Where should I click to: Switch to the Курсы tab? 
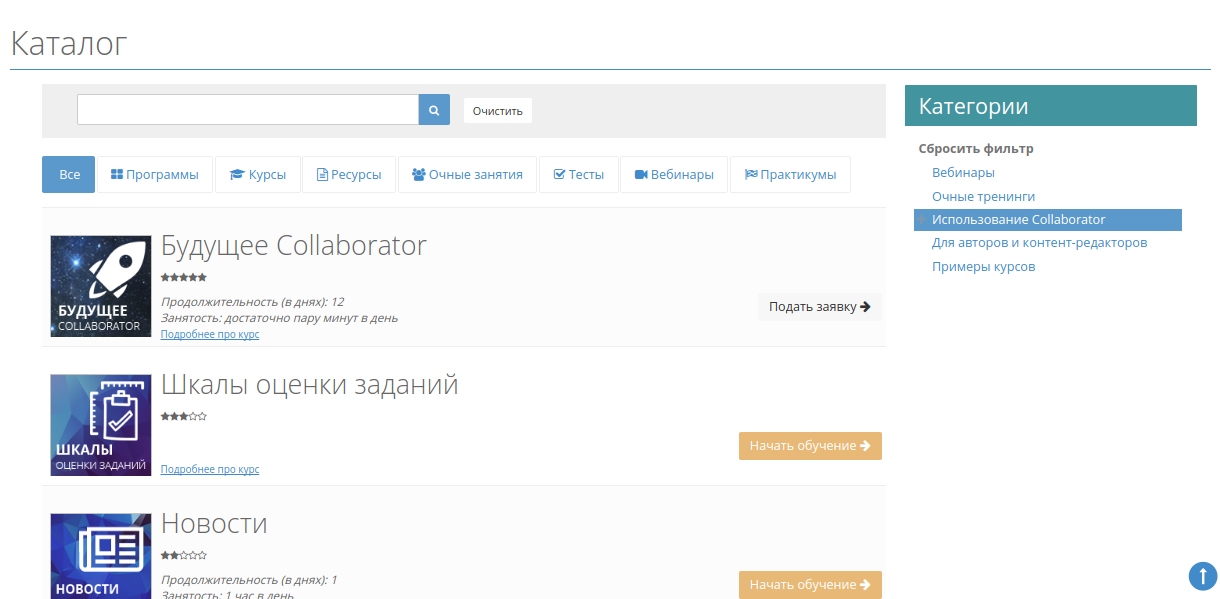(258, 174)
